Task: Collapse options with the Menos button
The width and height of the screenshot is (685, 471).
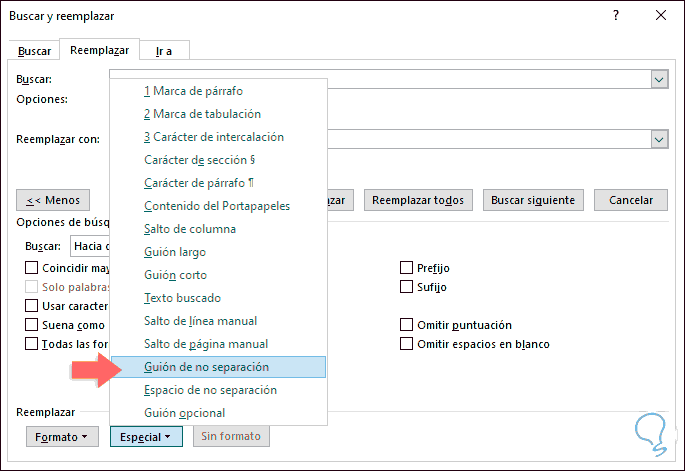Action: (x=54, y=200)
